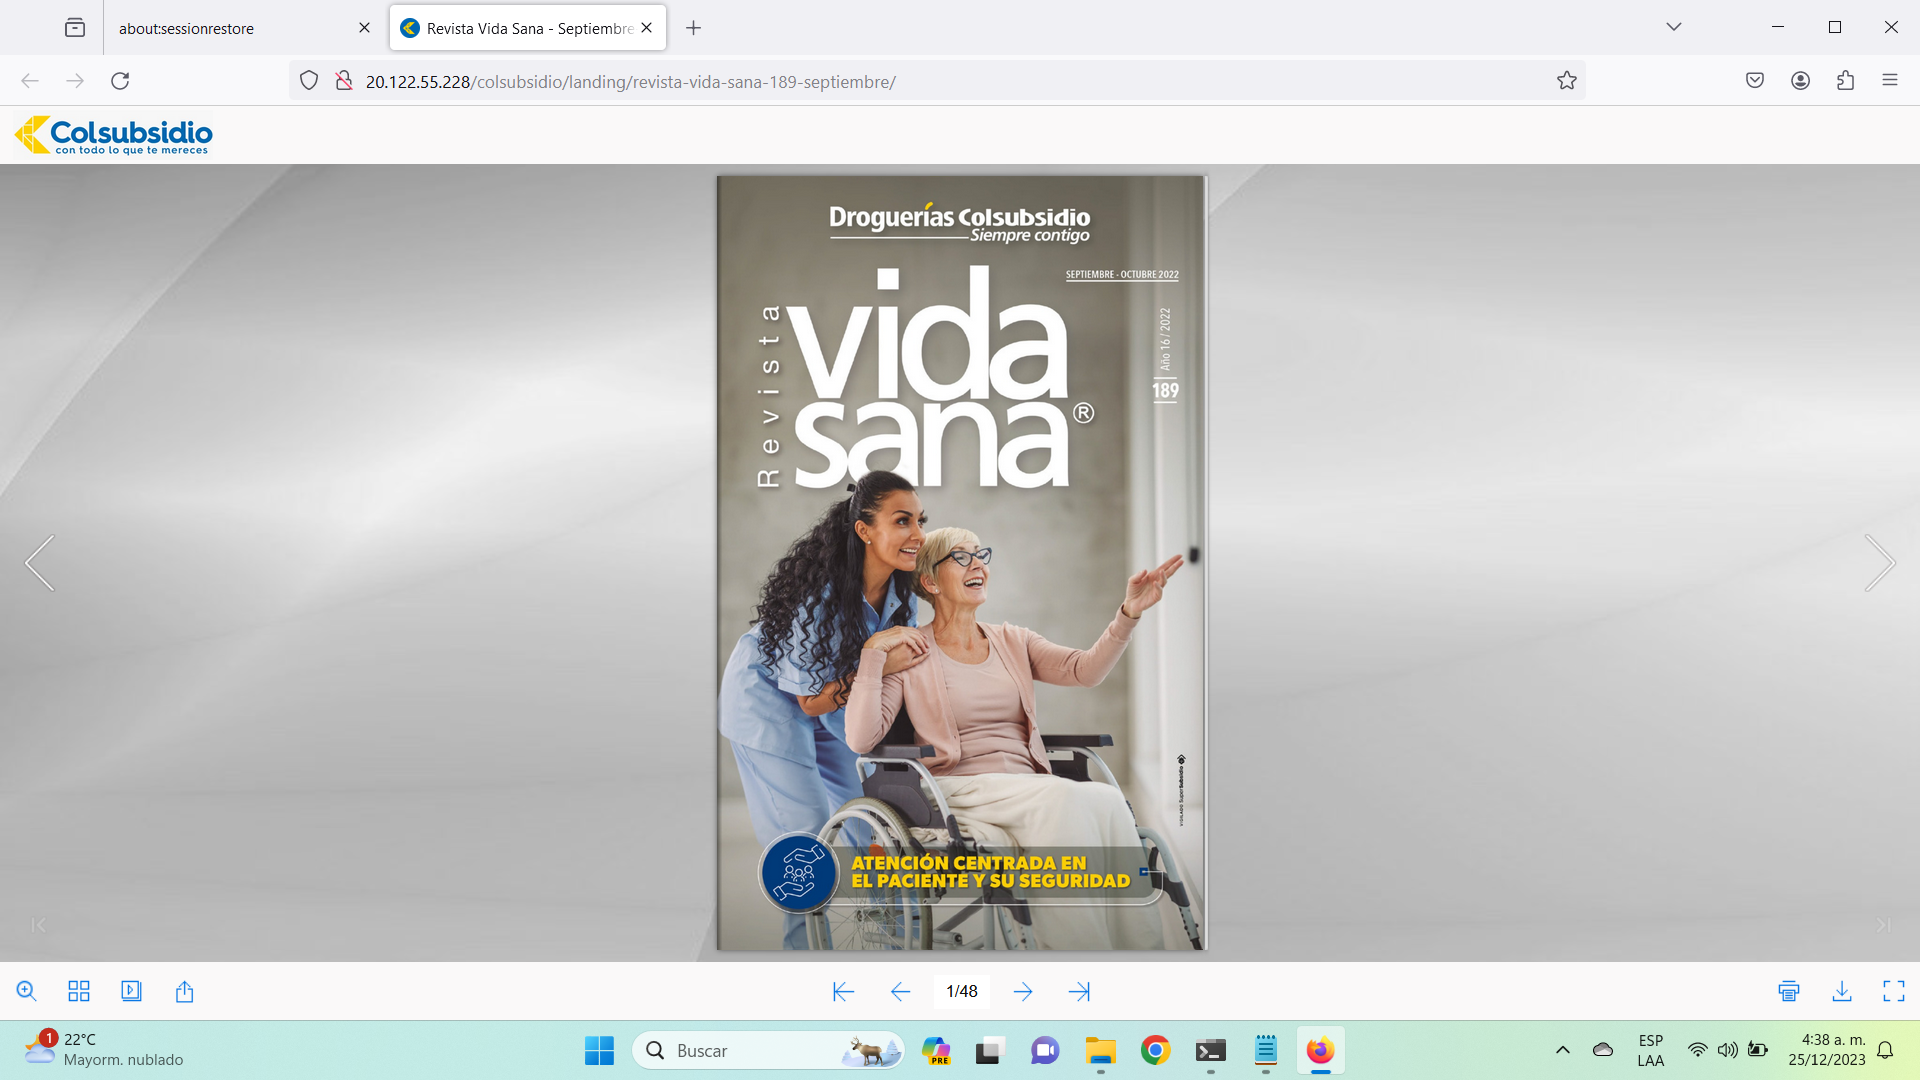The width and height of the screenshot is (1920, 1080).
Task: Bookmark this page with star icon
Action: point(1566,81)
